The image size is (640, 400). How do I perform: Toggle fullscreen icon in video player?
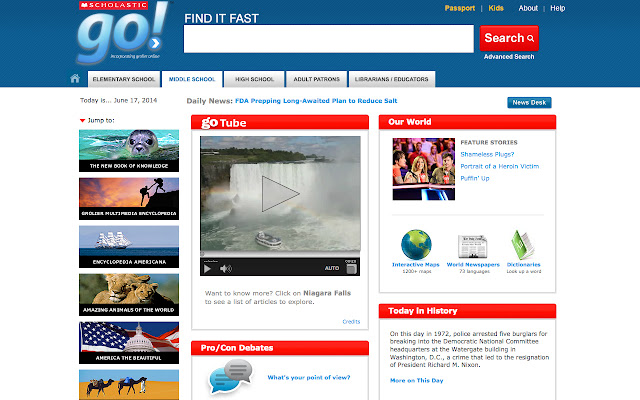[x=351, y=269]
